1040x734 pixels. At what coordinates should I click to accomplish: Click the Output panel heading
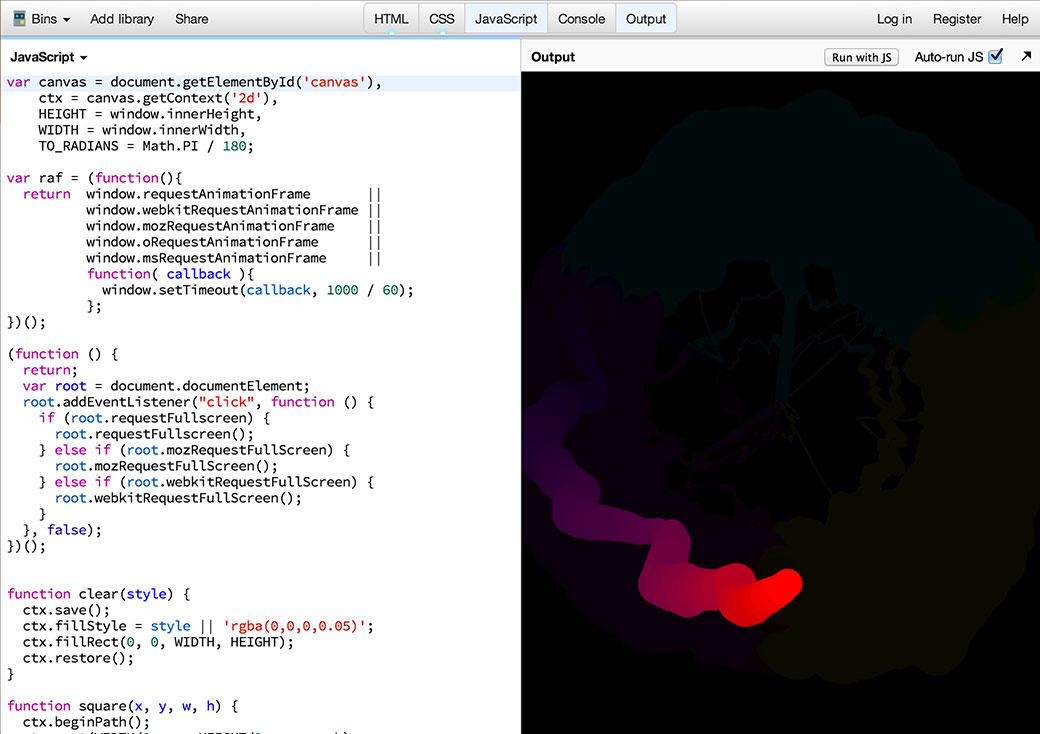(553, 57)
